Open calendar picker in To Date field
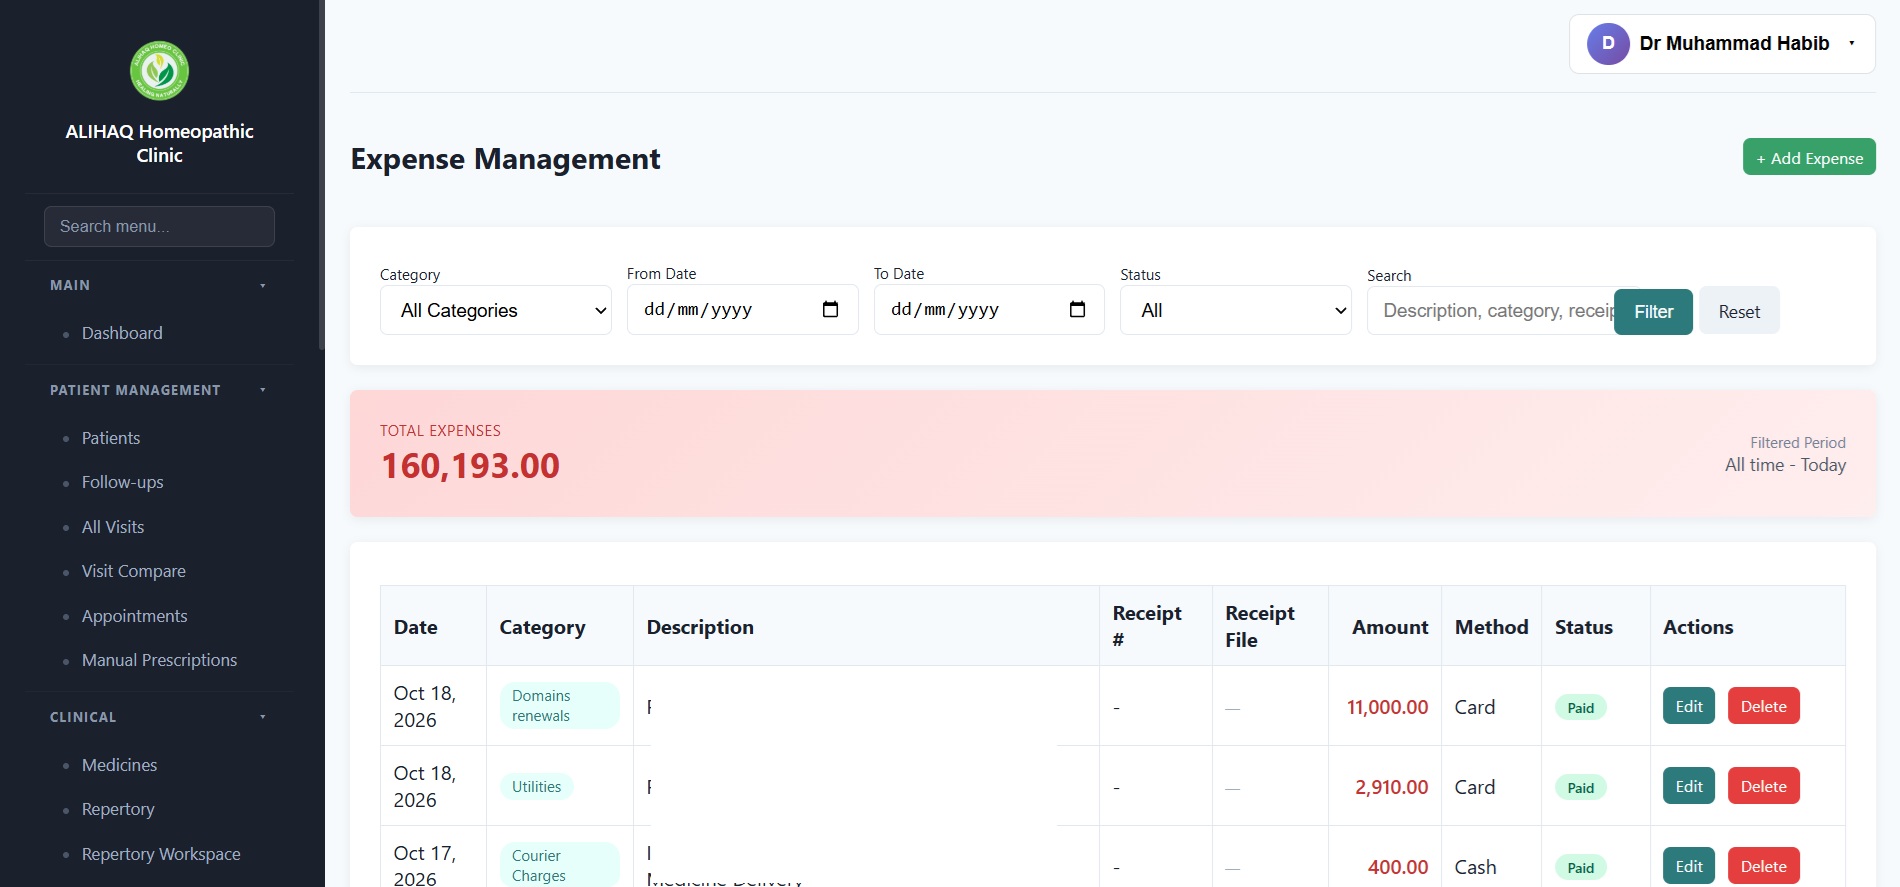Image resolution: width=1900 pixels, height=887 pixels. point(1077,309)
